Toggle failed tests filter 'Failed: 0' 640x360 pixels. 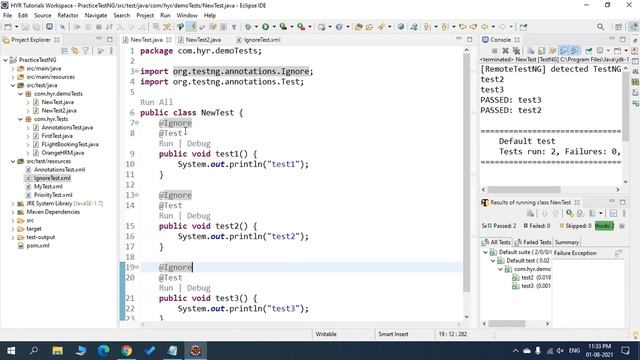tap(537, 226)
